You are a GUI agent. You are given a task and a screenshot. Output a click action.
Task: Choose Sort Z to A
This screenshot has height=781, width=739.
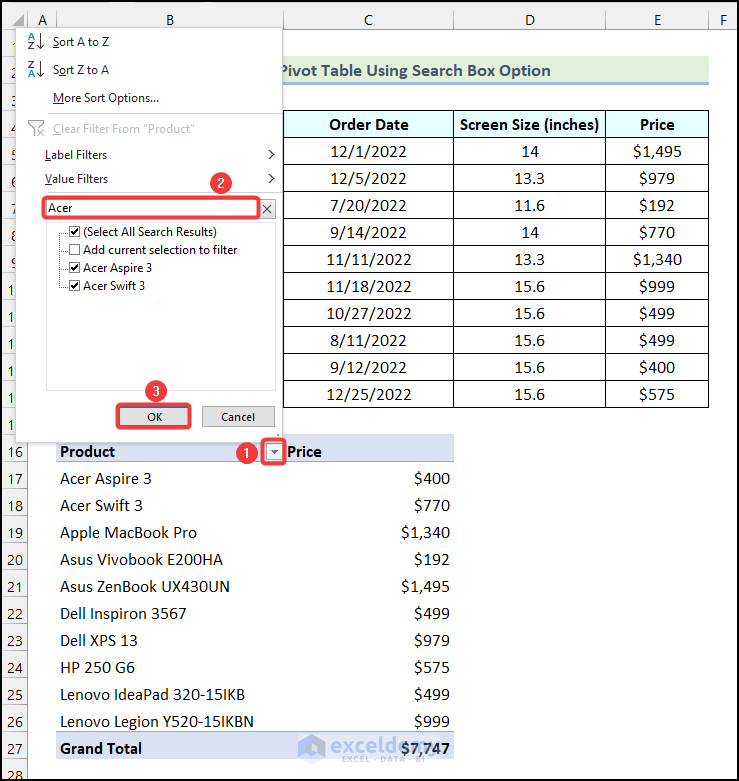(x=81, y=70)
